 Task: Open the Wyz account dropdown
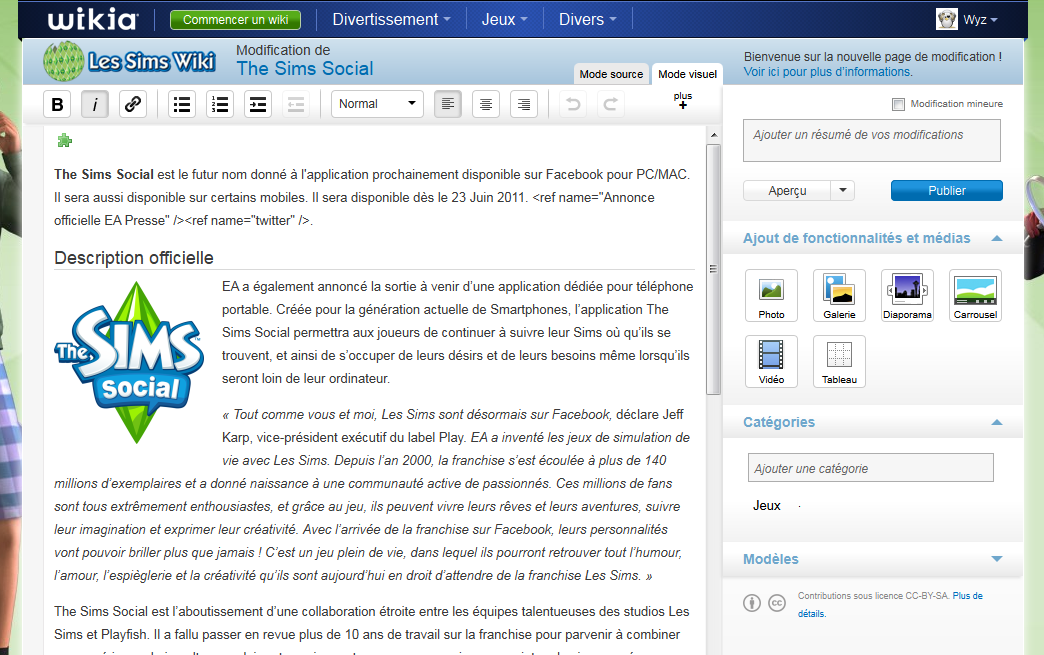click(980, 20)
